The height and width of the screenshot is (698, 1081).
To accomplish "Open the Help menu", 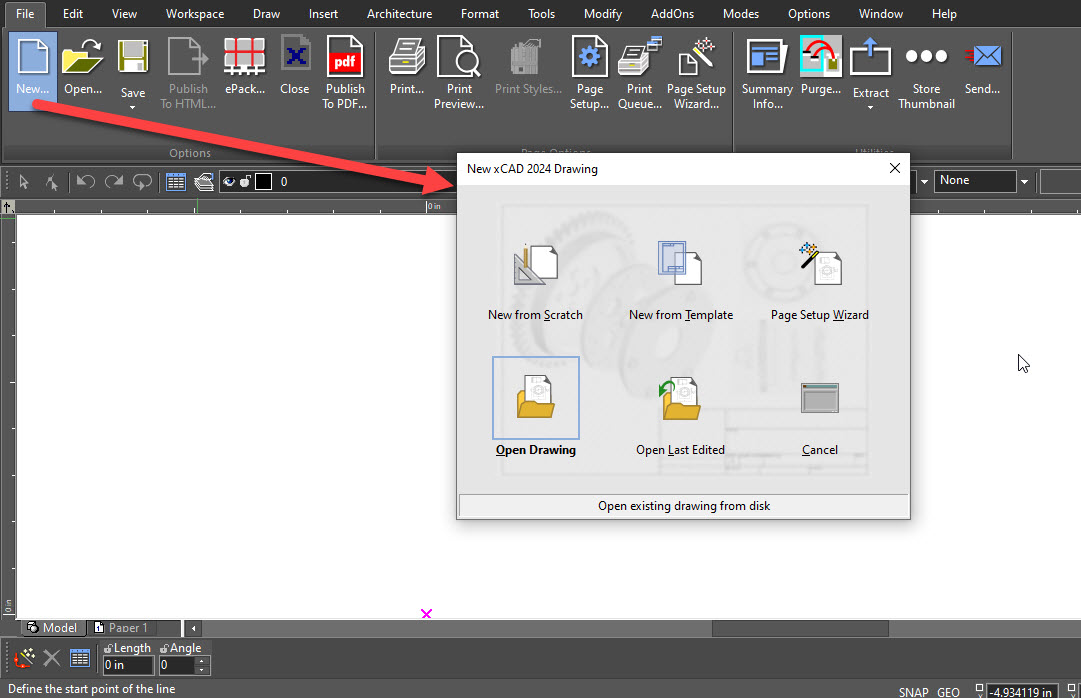I will click(944, 14).
